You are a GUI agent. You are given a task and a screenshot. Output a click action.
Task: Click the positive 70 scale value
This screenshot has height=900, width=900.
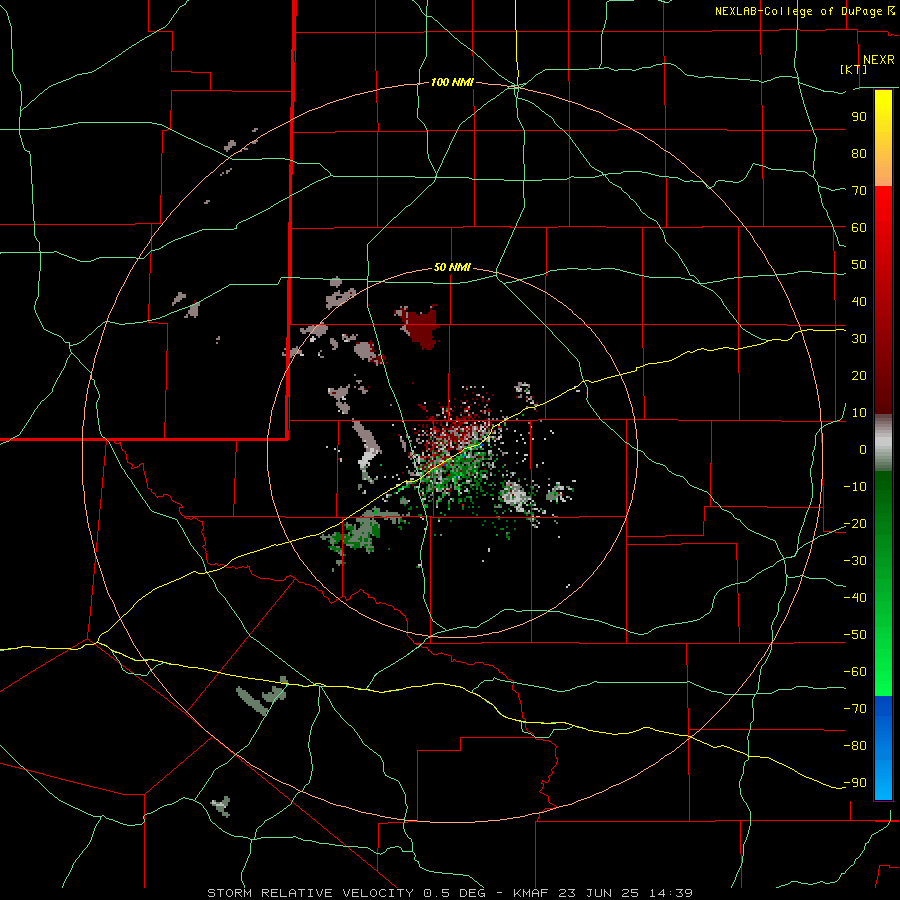[x=859, y=191]
